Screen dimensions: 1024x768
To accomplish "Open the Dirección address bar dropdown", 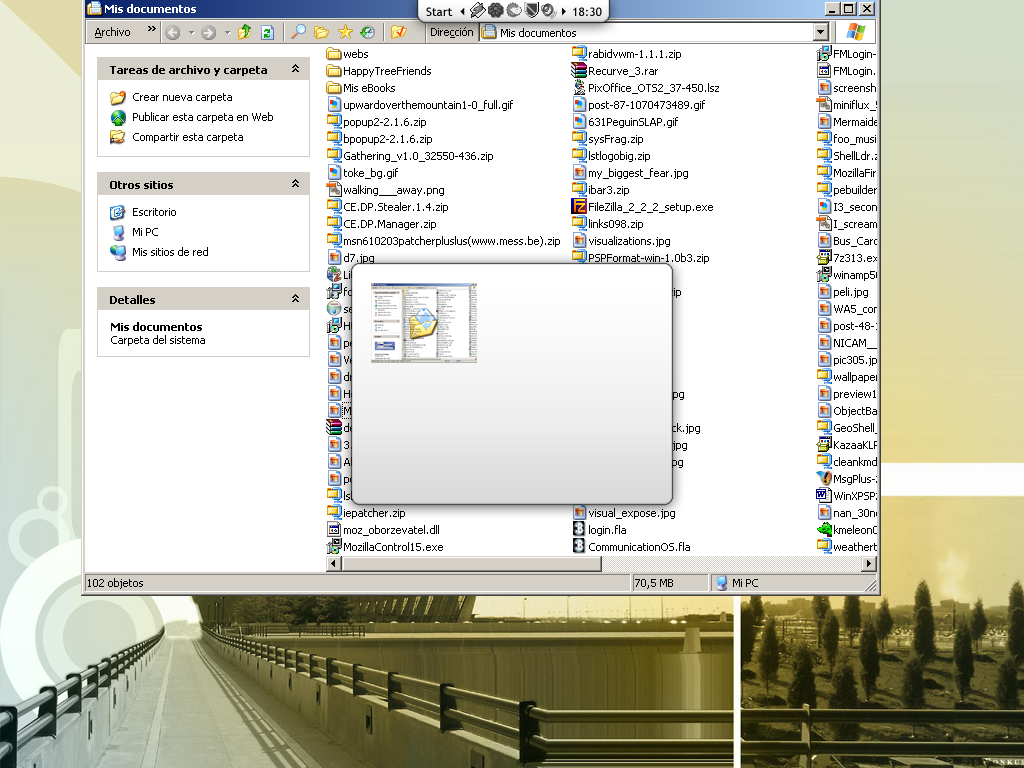I will pos(821,32).
